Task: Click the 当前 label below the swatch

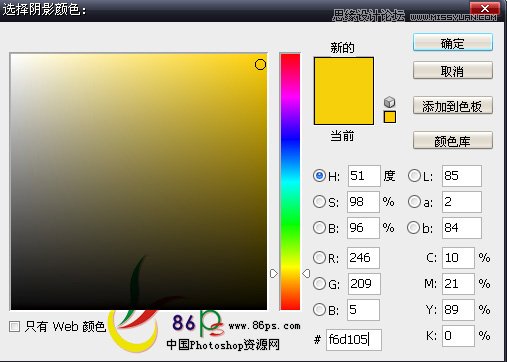Action: [x=342, y=136]
